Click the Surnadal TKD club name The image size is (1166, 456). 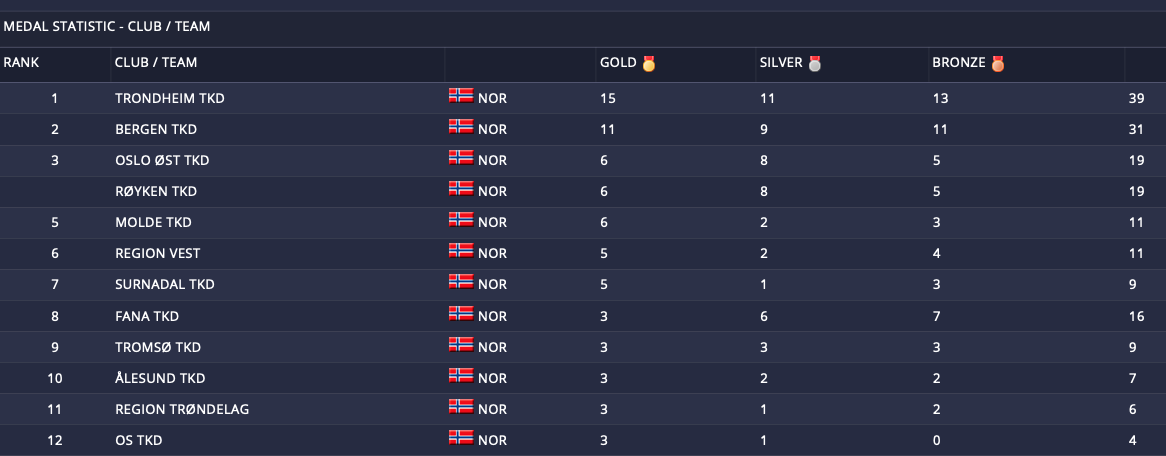pyautogui.click(x=165, y=285)
